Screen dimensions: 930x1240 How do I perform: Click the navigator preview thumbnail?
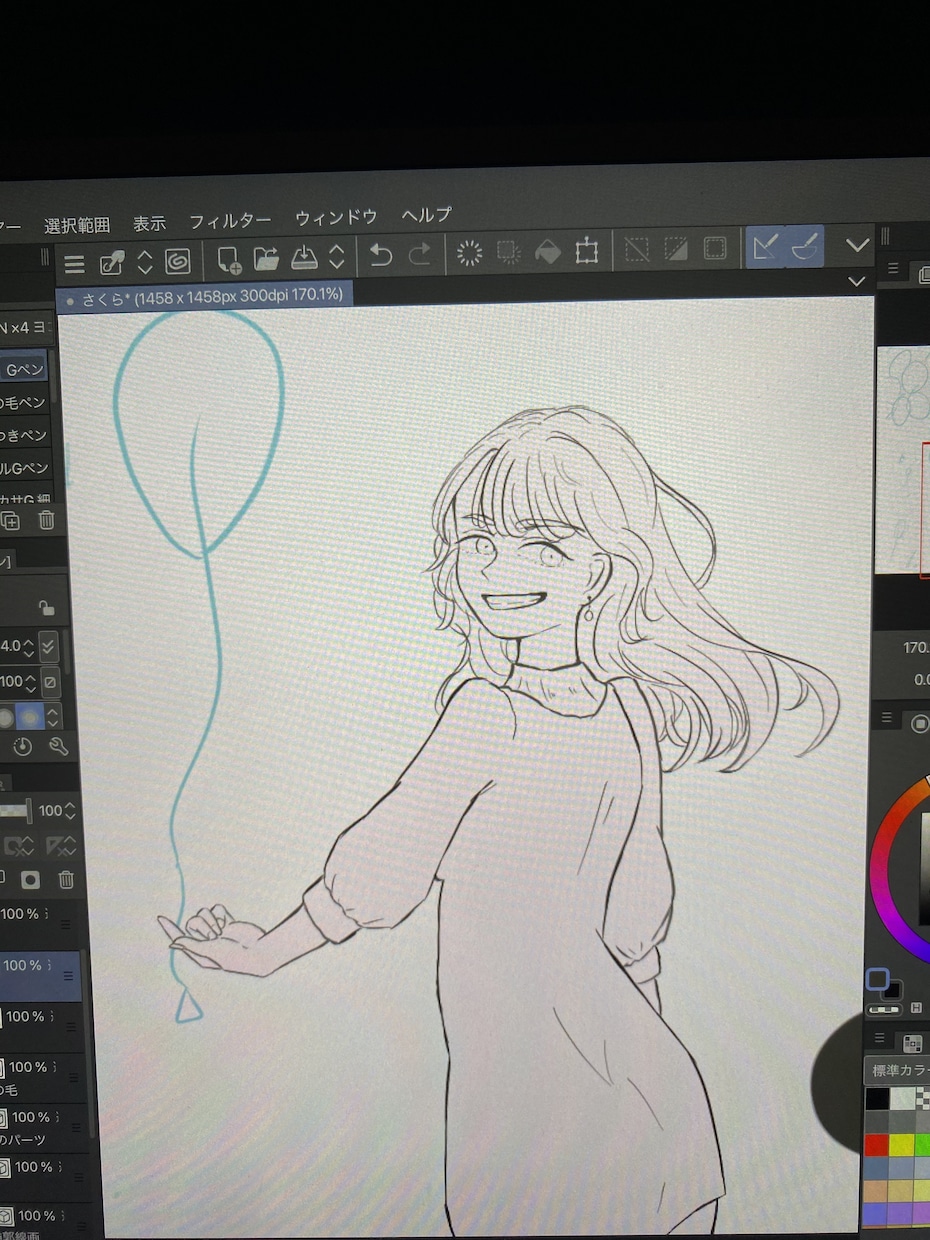904,459
